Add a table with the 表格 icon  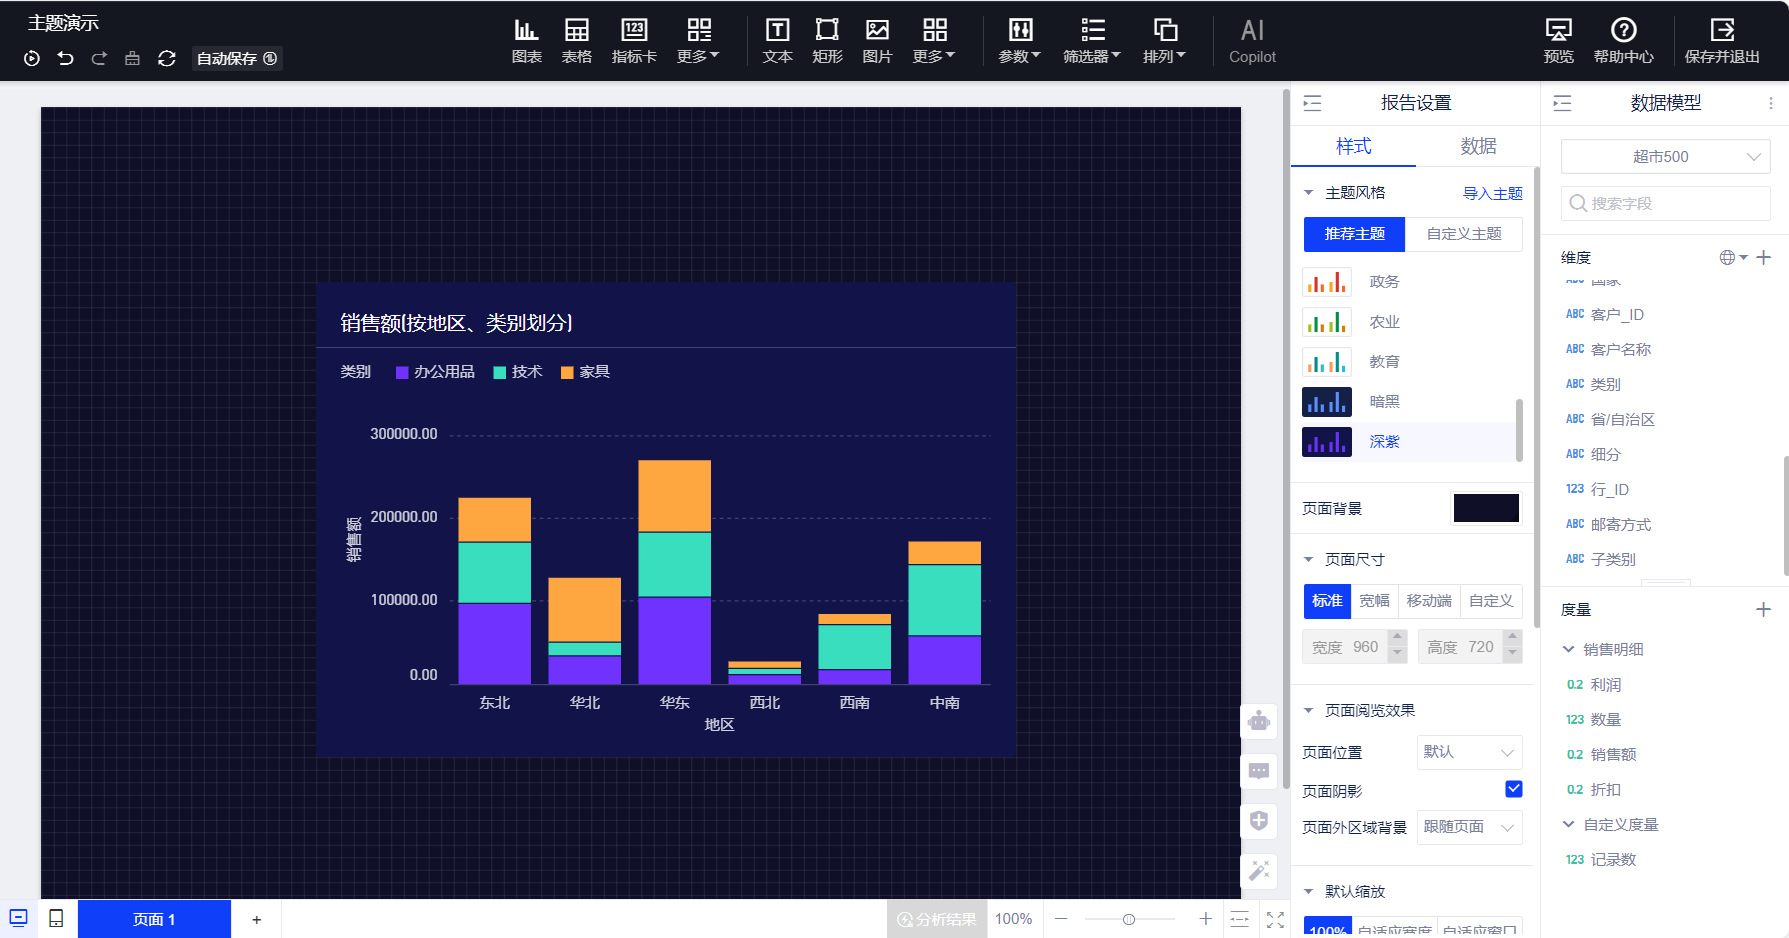[x=576, y=40]
